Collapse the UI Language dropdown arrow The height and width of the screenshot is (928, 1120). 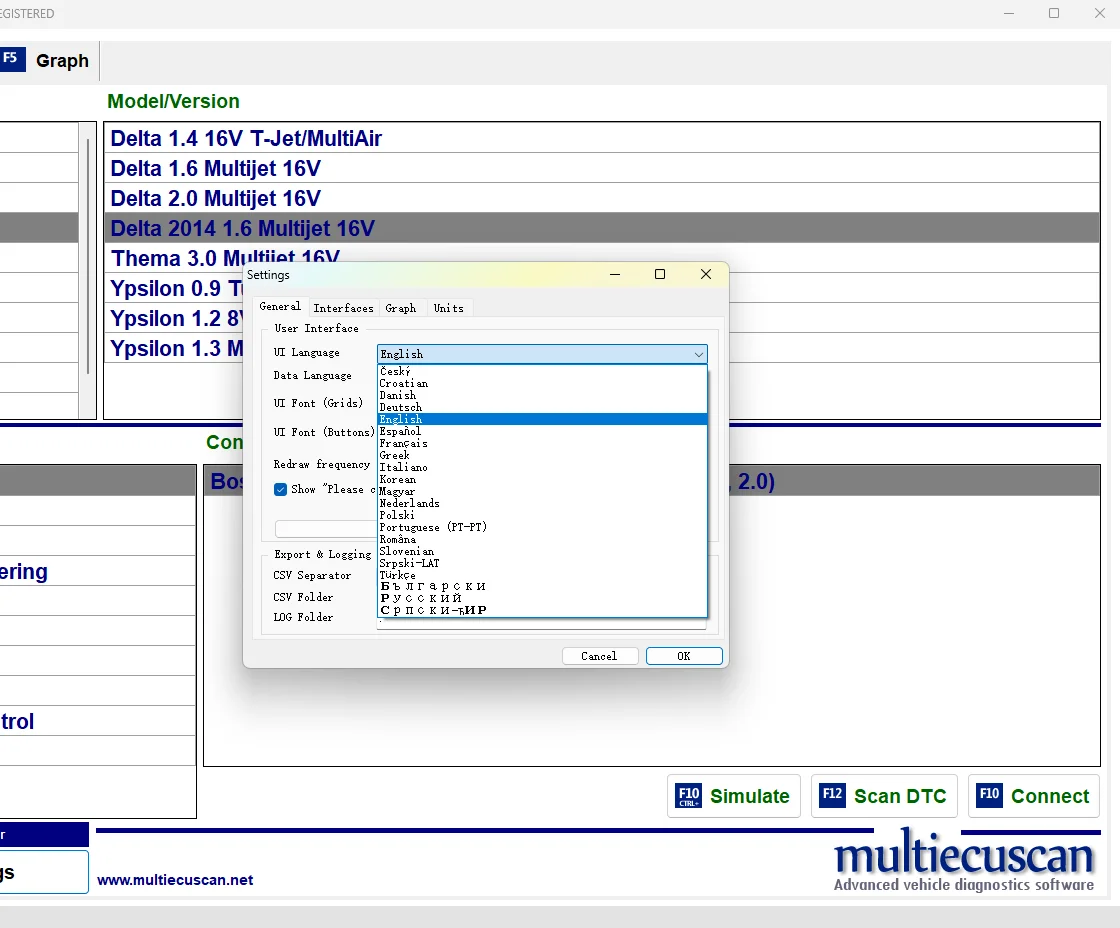pyautogui.click(x=699, y=354)
